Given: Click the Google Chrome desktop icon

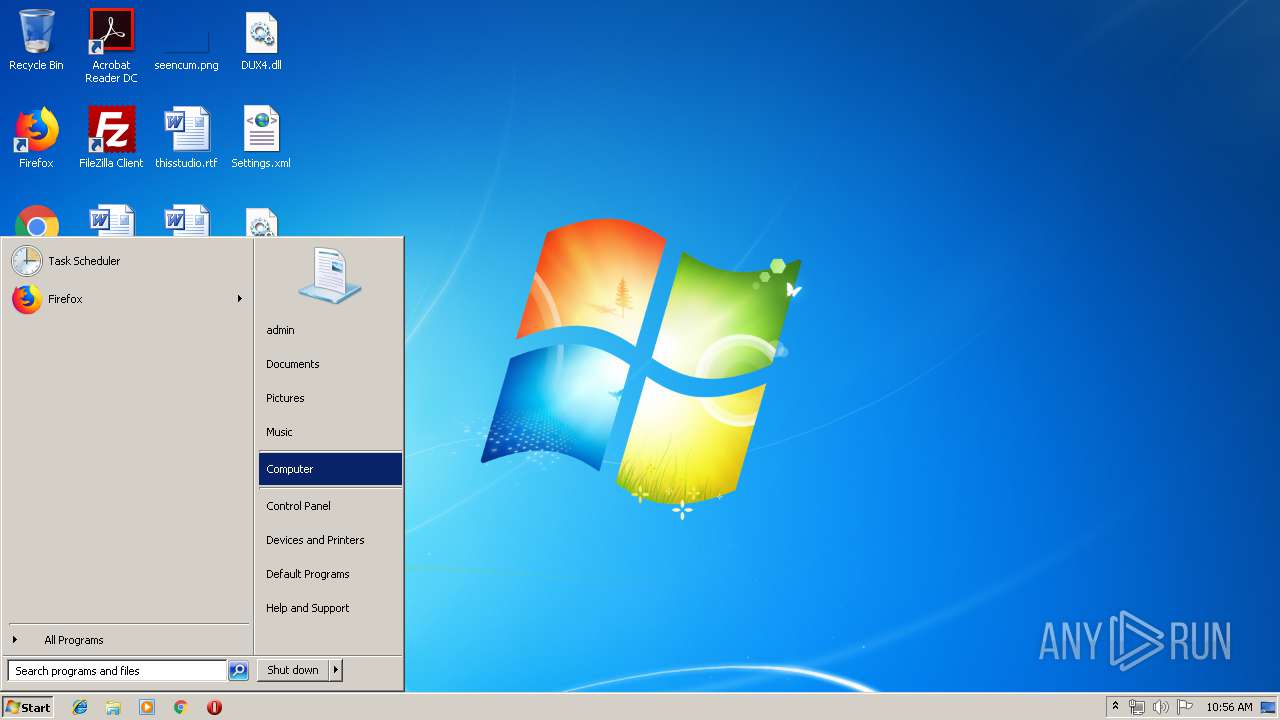Looking at the screenshot, I should tap(37, 221).
